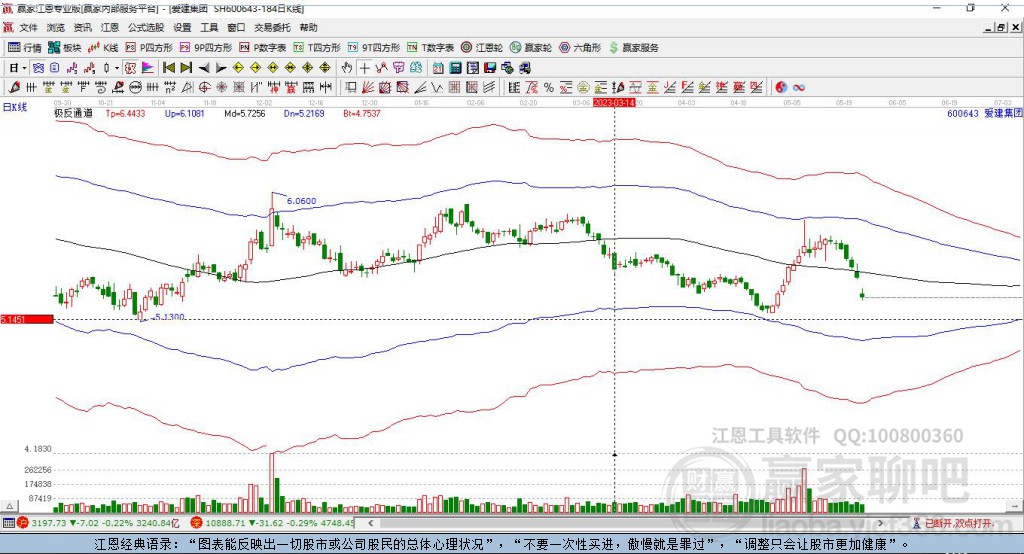Viewport: 1024px width, 554px height.
Task: Click the Dn=5.2169 value
Action: pos(304,113)
